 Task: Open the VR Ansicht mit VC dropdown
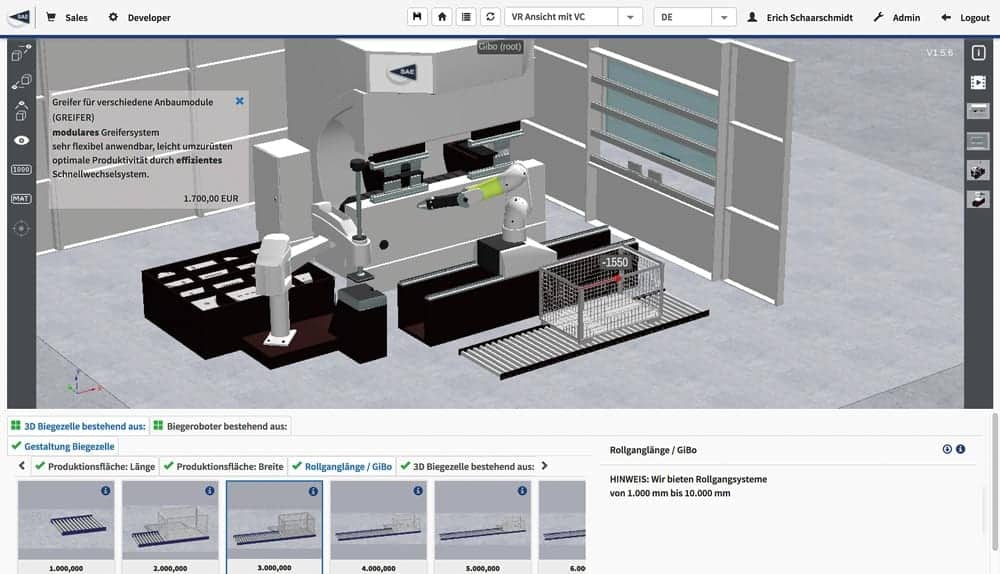pos(573,17)
